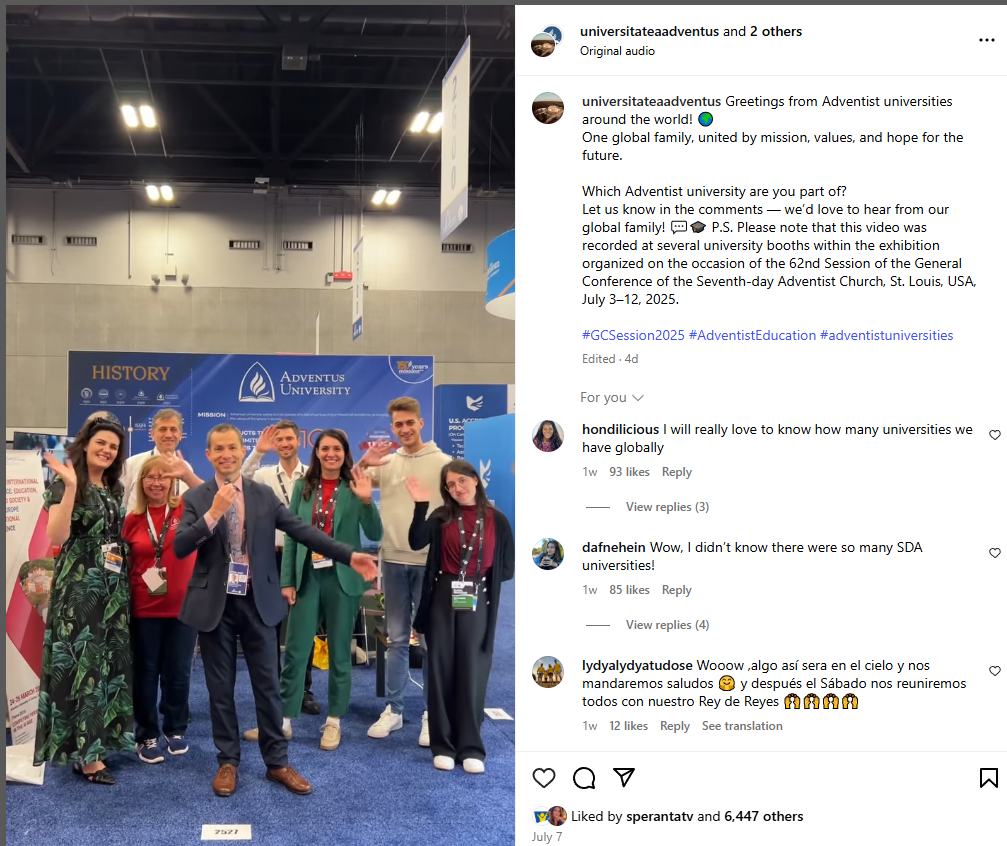Share post via paper plane icon
Viewport: 1007px width, 846px height.
(x=624, y=777)
